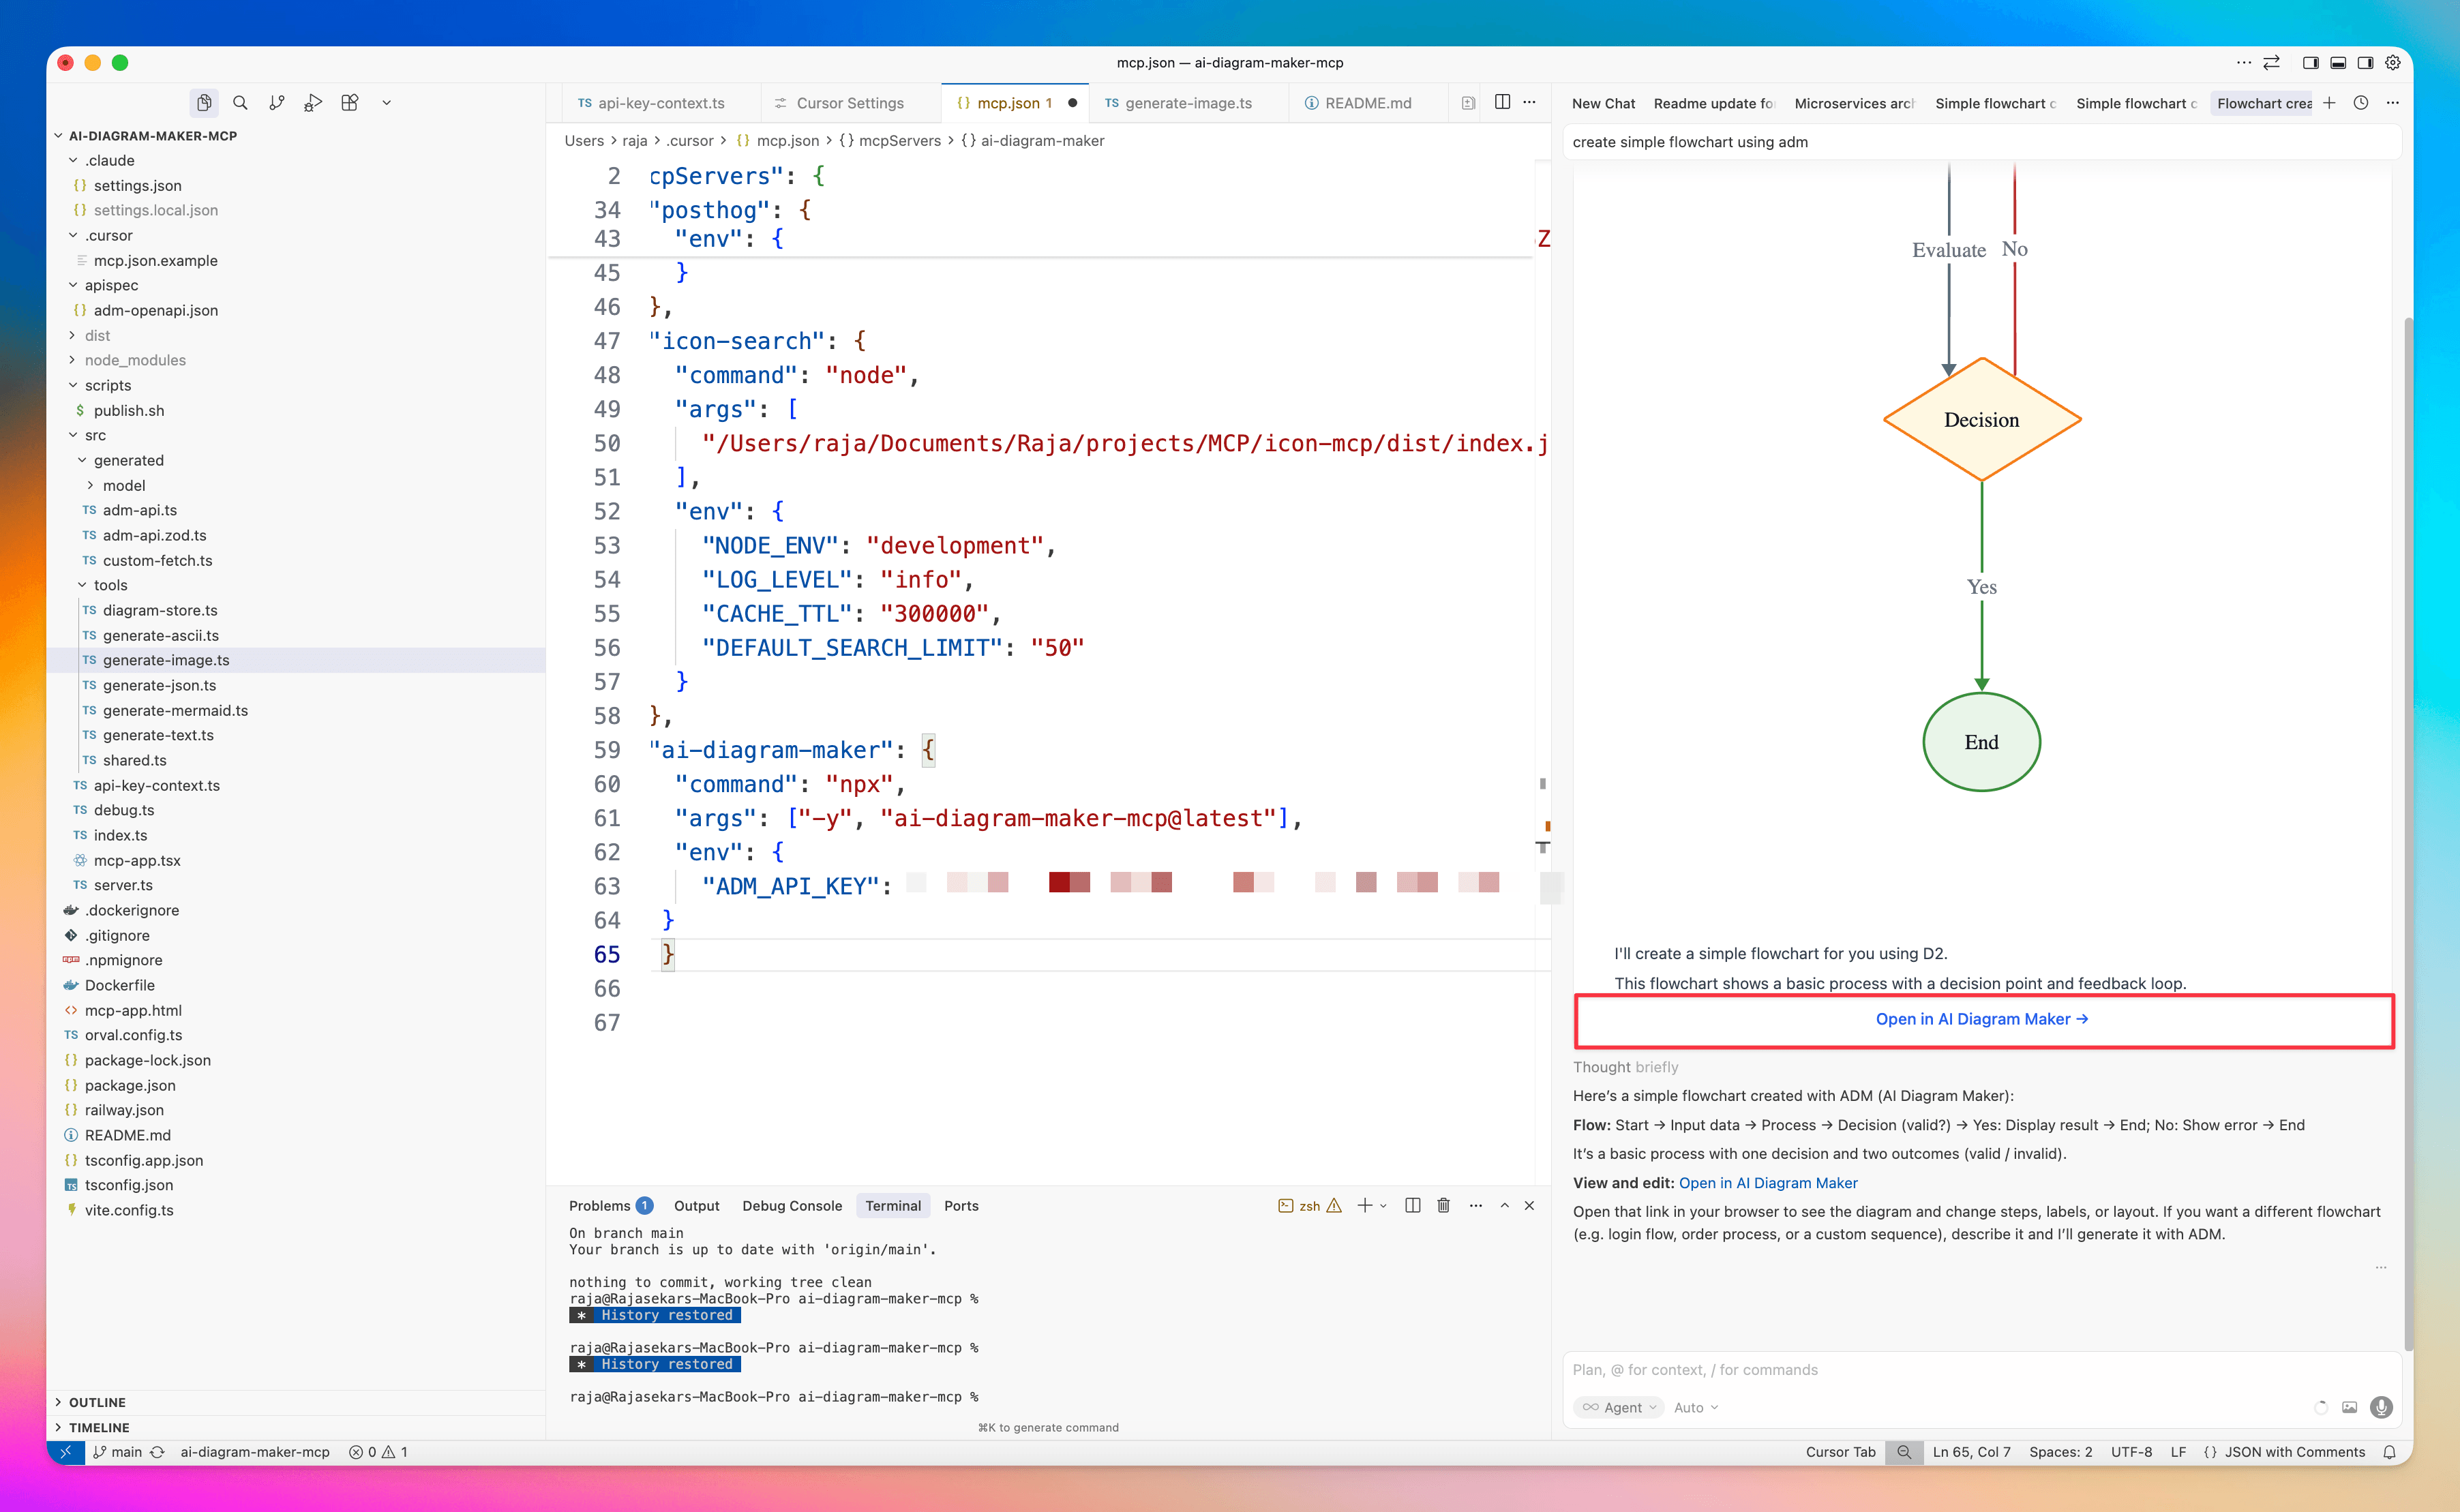Toggle the primary sidebar visibility
Screen dimensions: 2460x1512
2310,62
